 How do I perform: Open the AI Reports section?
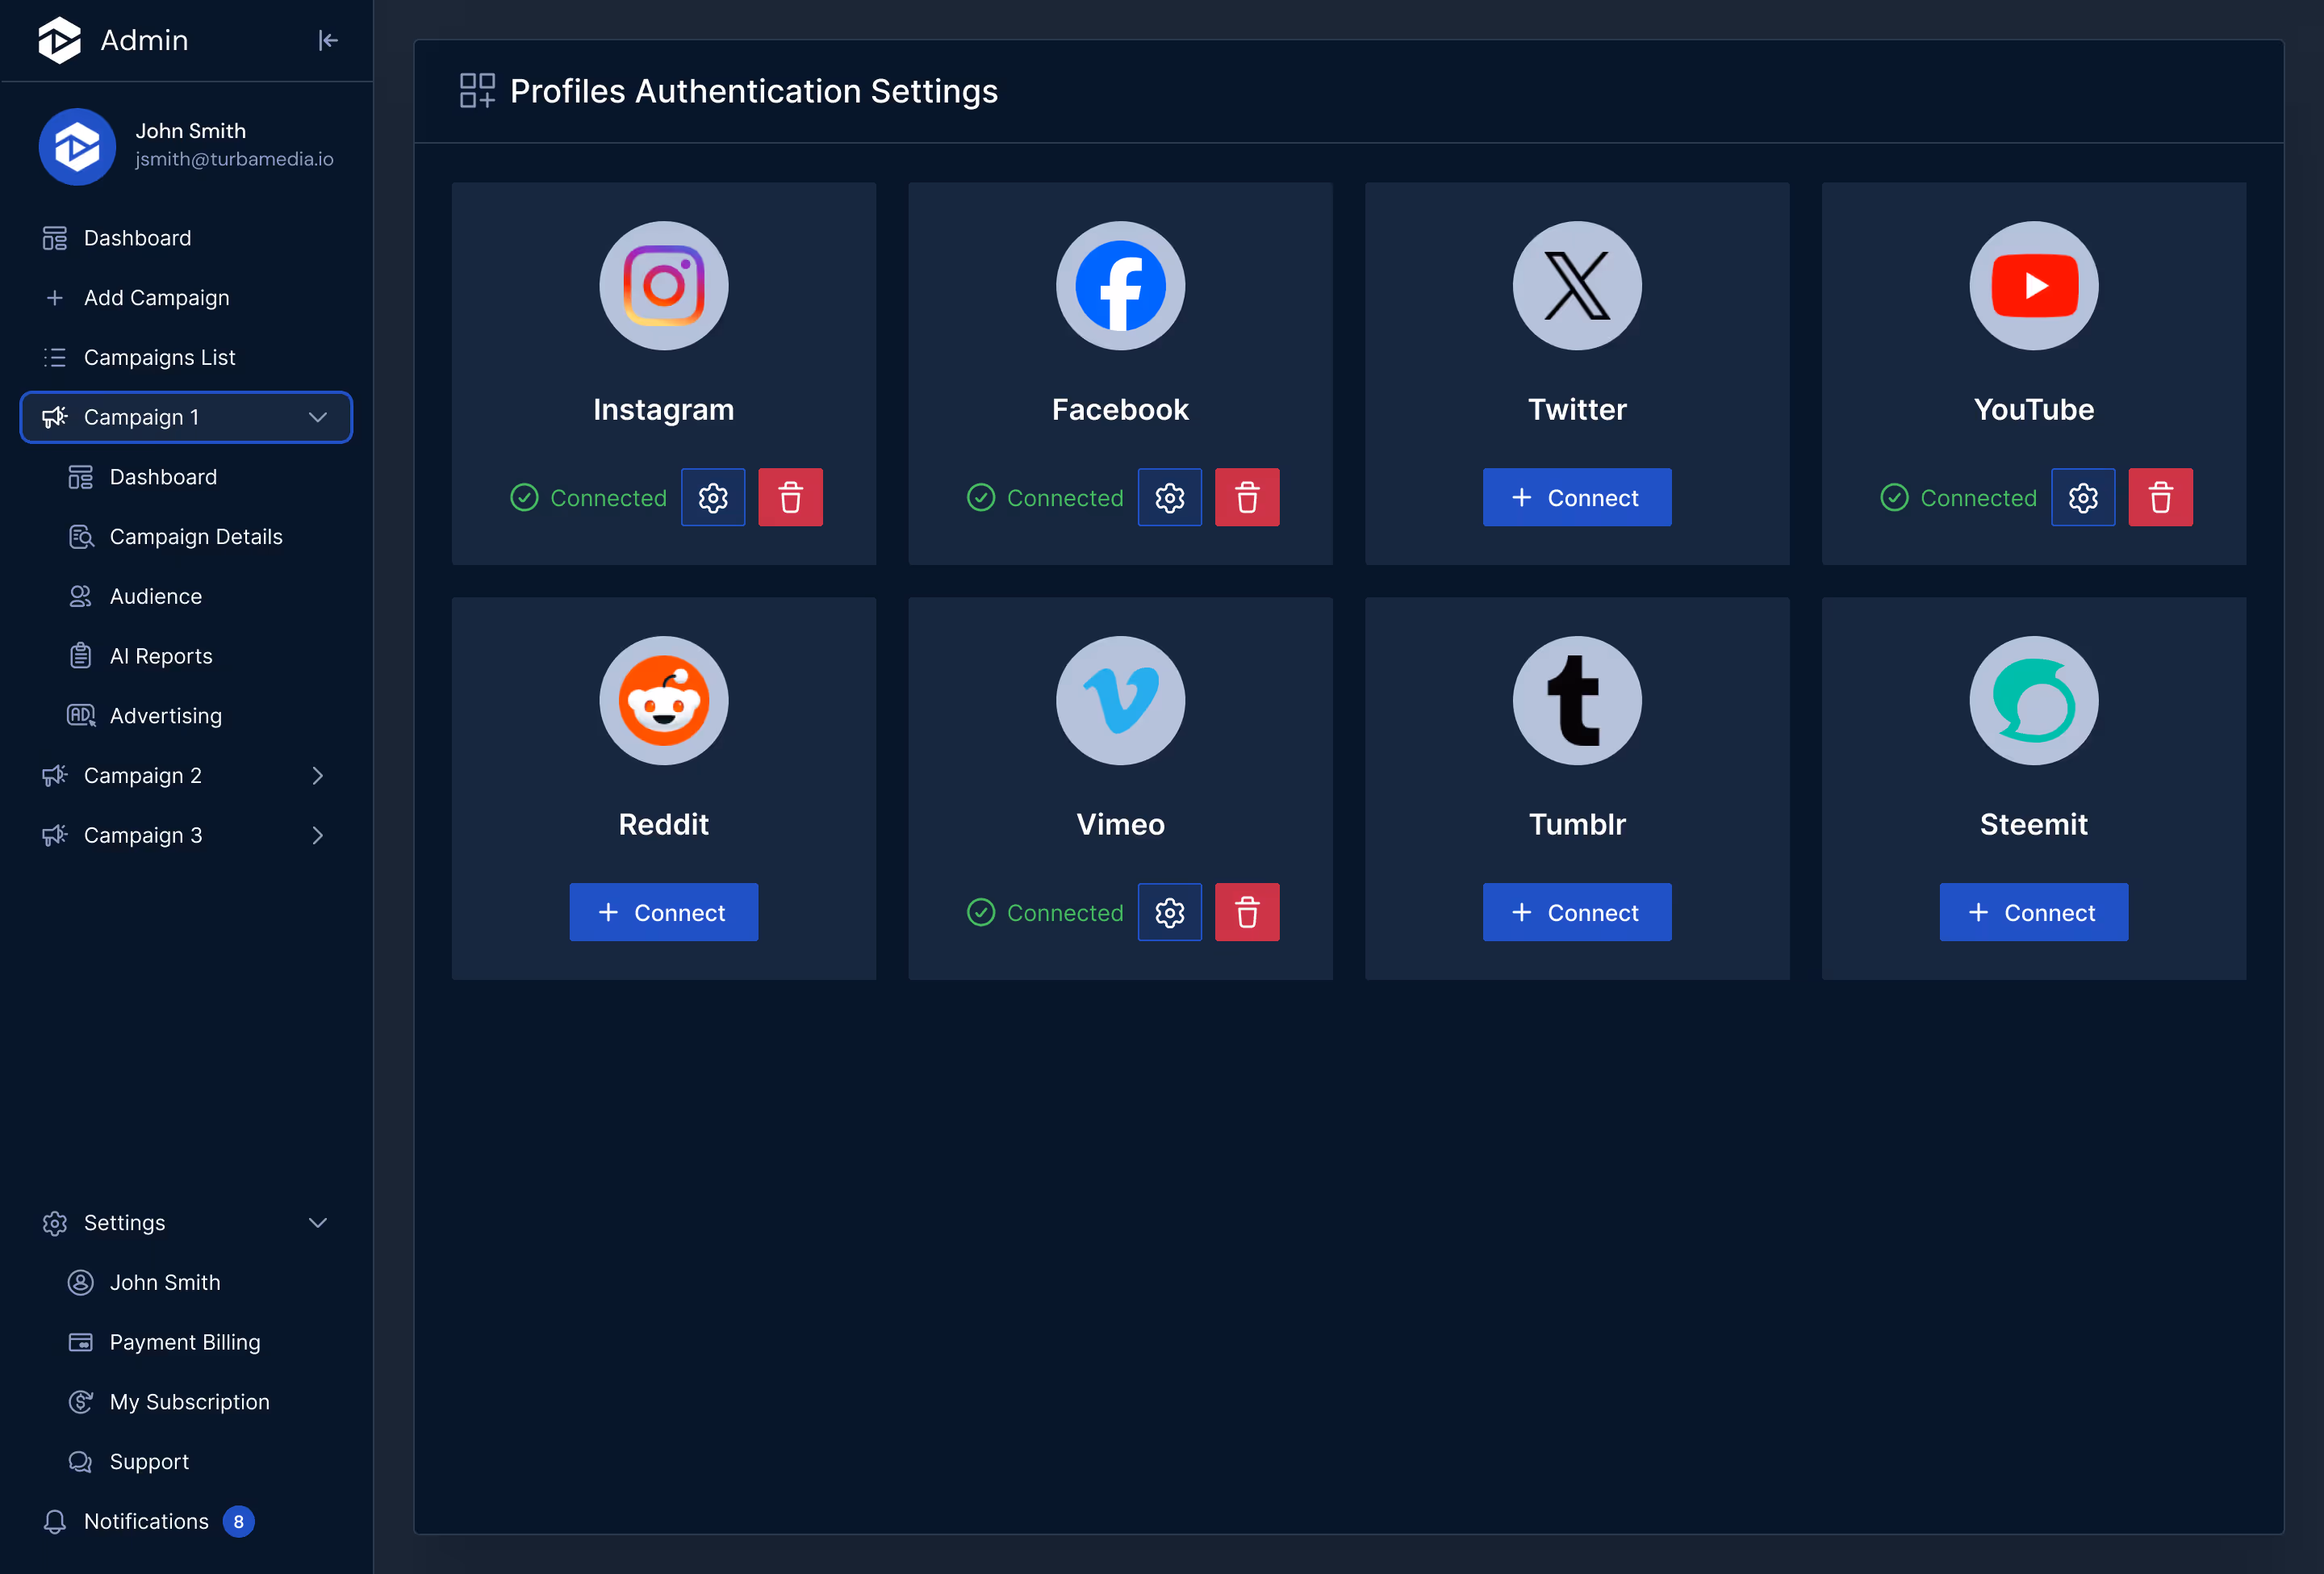(x=160, y=655)
